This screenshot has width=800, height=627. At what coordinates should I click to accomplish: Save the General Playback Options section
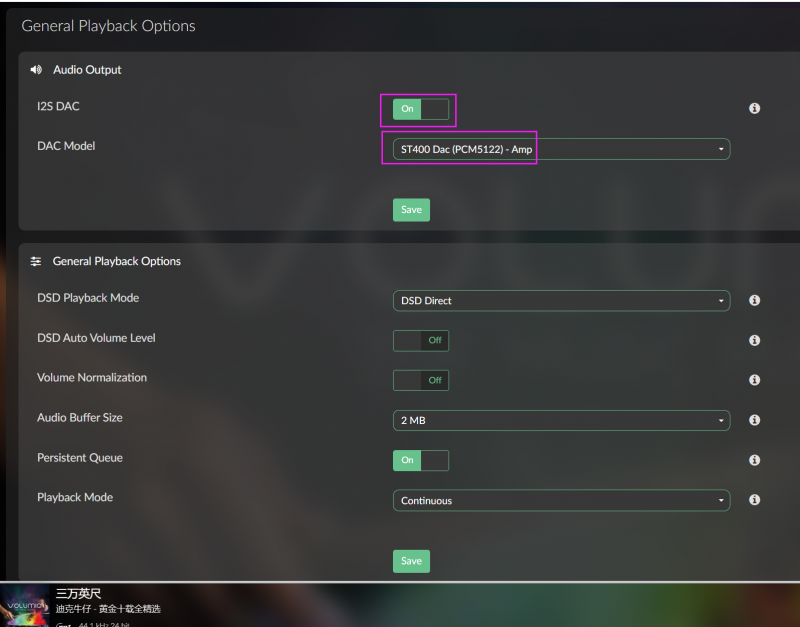click(x=411, y=561)
